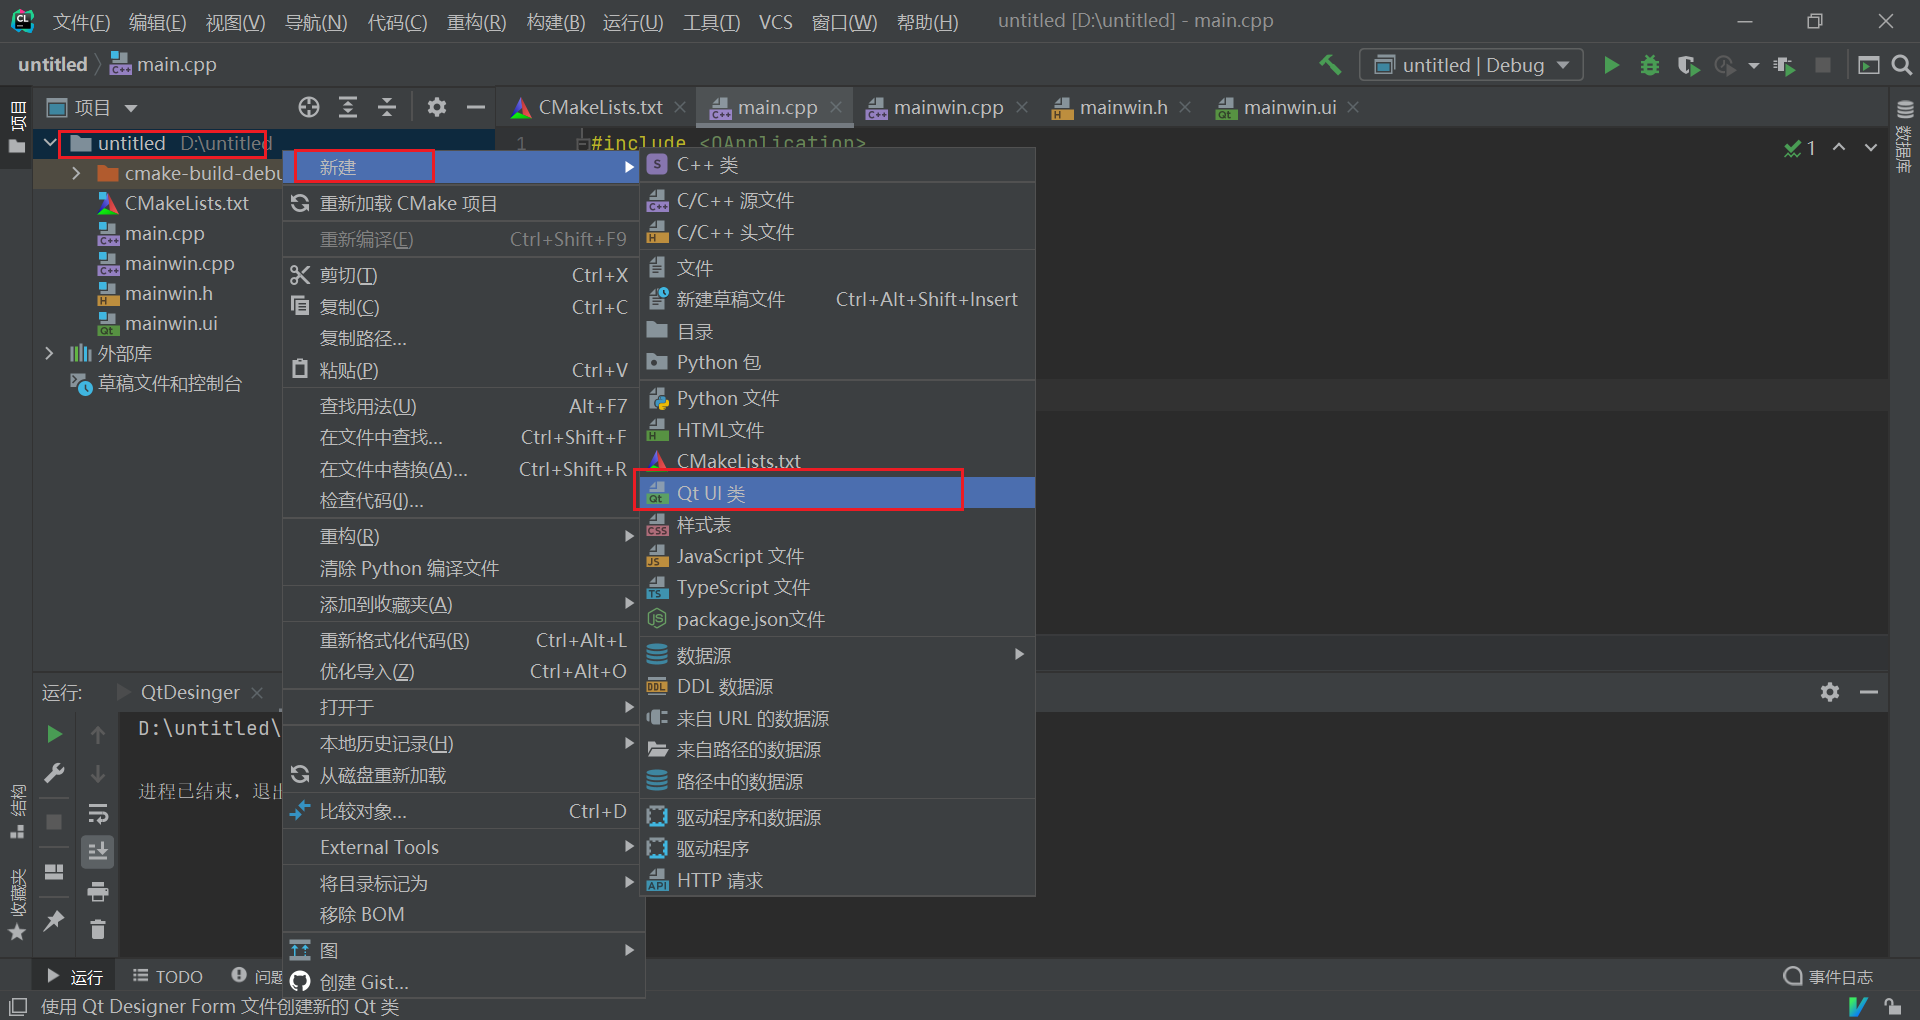
Task: Open project panel settings gear
Action: point(437,107)
